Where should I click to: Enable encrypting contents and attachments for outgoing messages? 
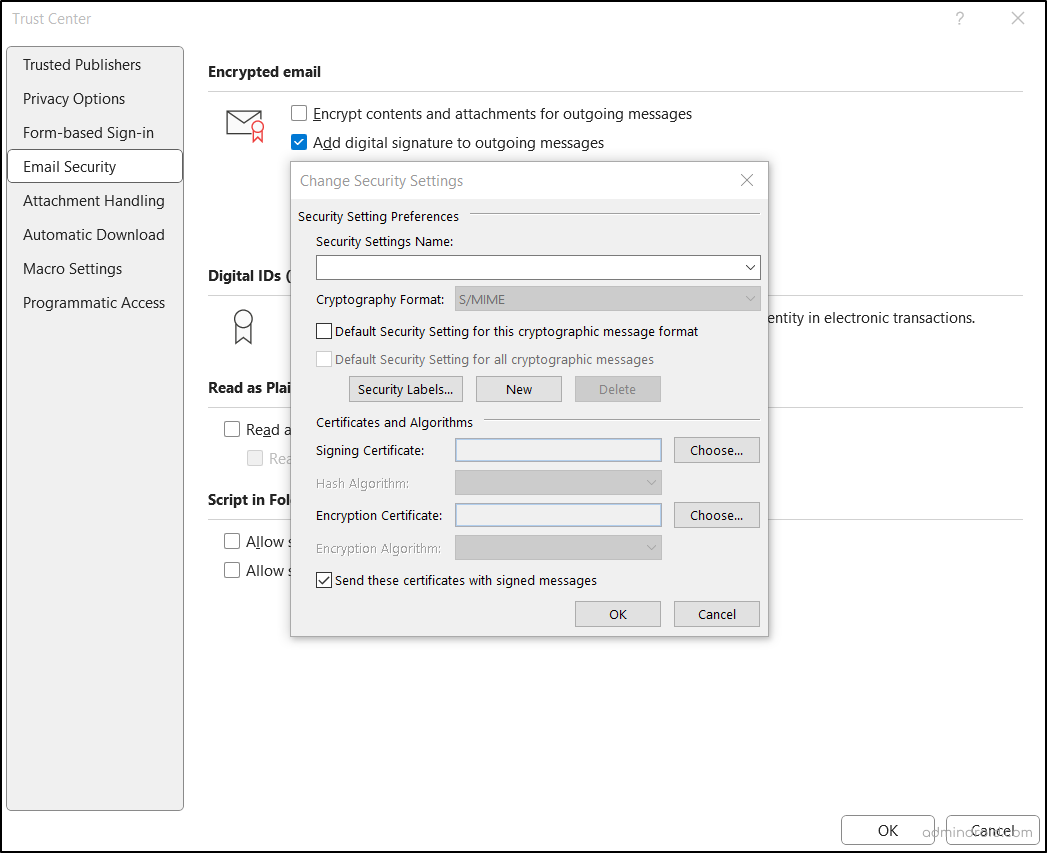298,114
